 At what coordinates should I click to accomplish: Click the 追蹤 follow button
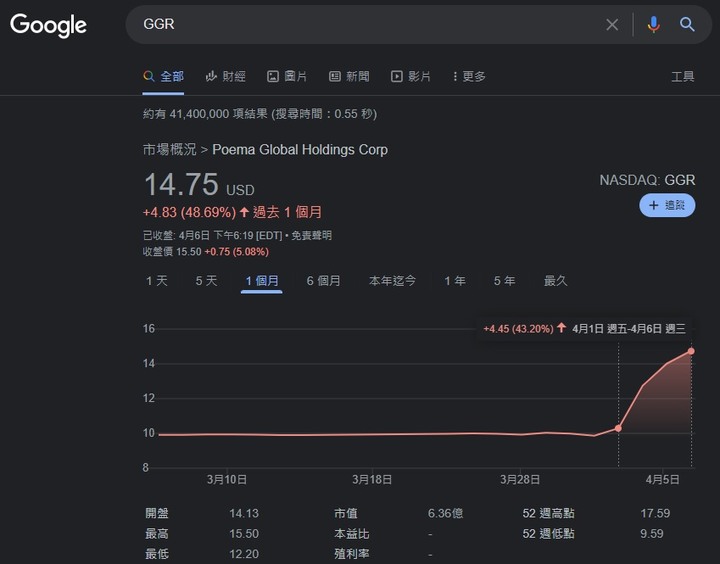[x=667, y=205]
